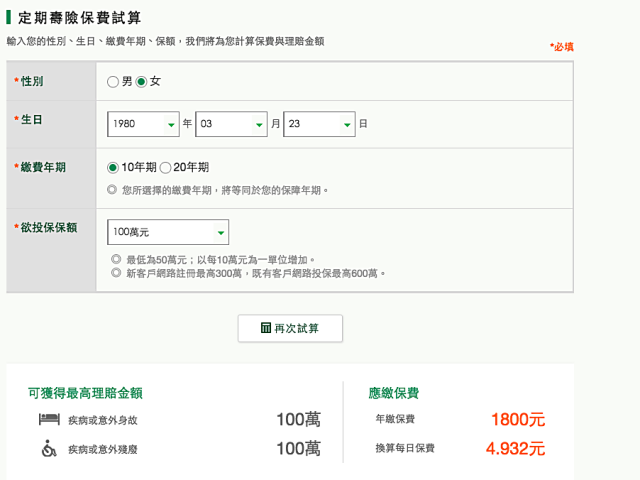Click the bed icon beside 疾病或意外身故
This screenshot has height=480, width=640.
[49, 419]
